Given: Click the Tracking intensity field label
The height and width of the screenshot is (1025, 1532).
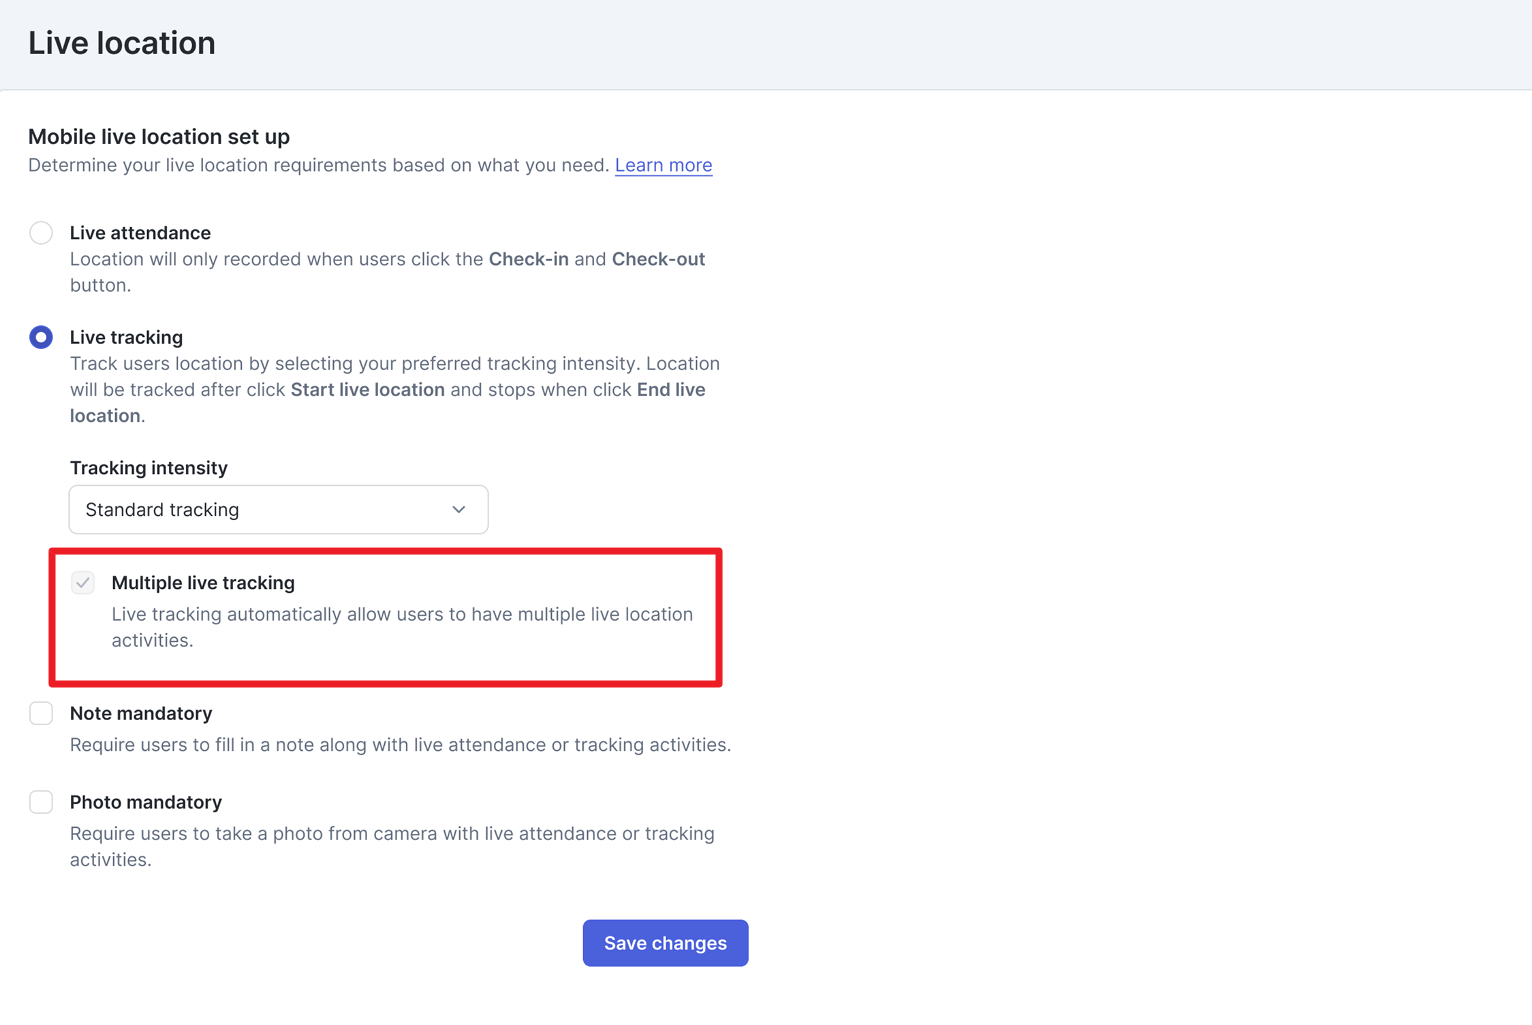Looking at the screenshot, I should [x=149, y=468].
